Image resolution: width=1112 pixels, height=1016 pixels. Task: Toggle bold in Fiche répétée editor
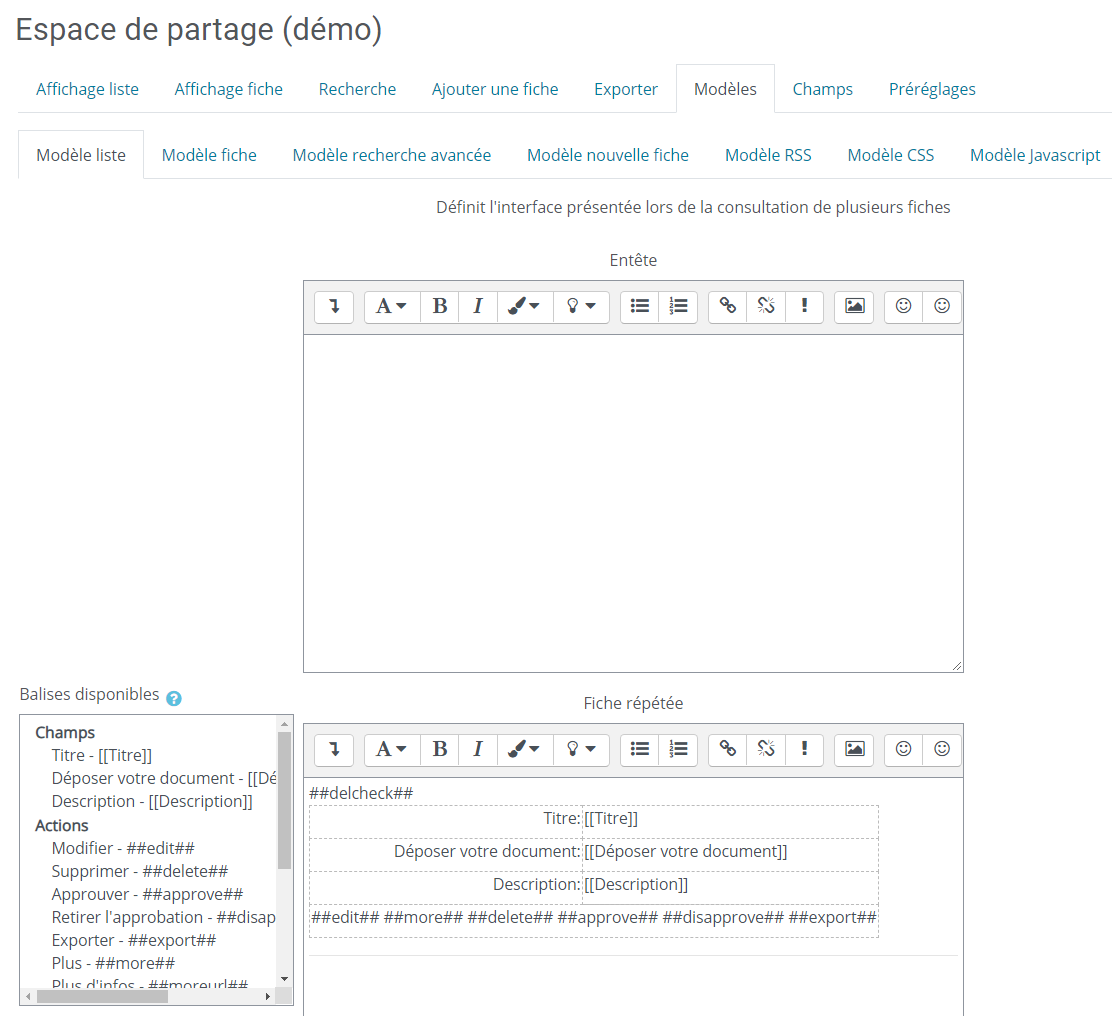[440, 750]
